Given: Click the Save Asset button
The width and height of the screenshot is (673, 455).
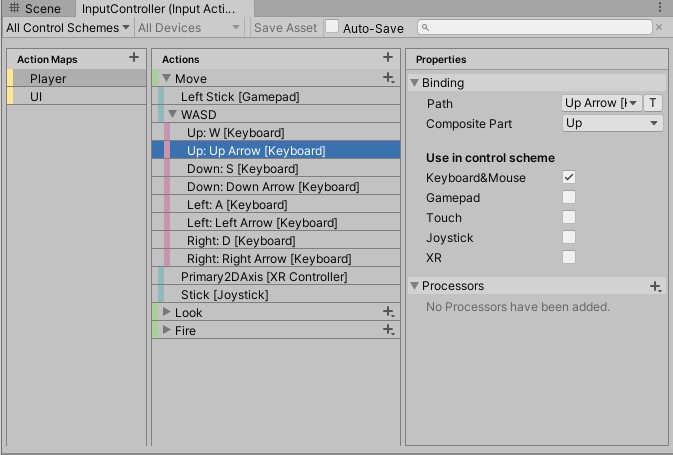Looking at the screenshot, I should (285, 28).
